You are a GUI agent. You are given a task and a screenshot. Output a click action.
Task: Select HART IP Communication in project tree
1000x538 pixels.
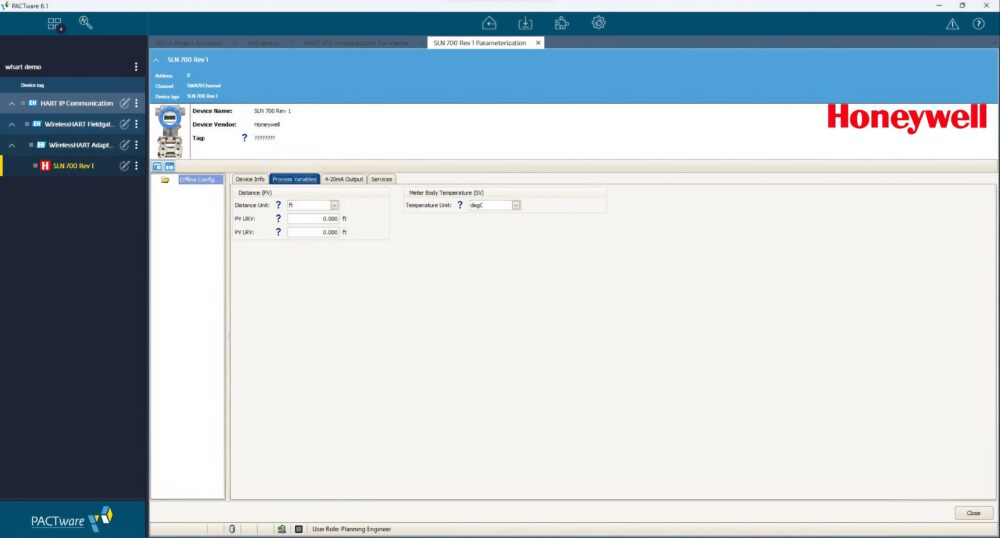pos(77,103)
